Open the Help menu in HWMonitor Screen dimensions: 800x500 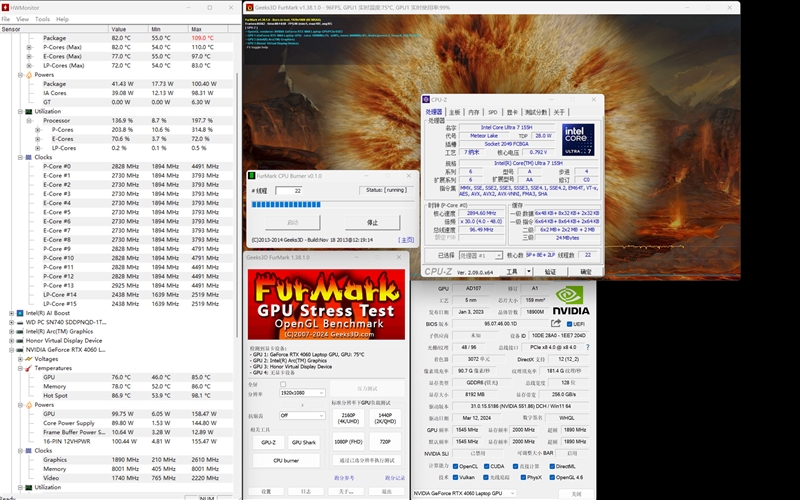click(62, 19)
